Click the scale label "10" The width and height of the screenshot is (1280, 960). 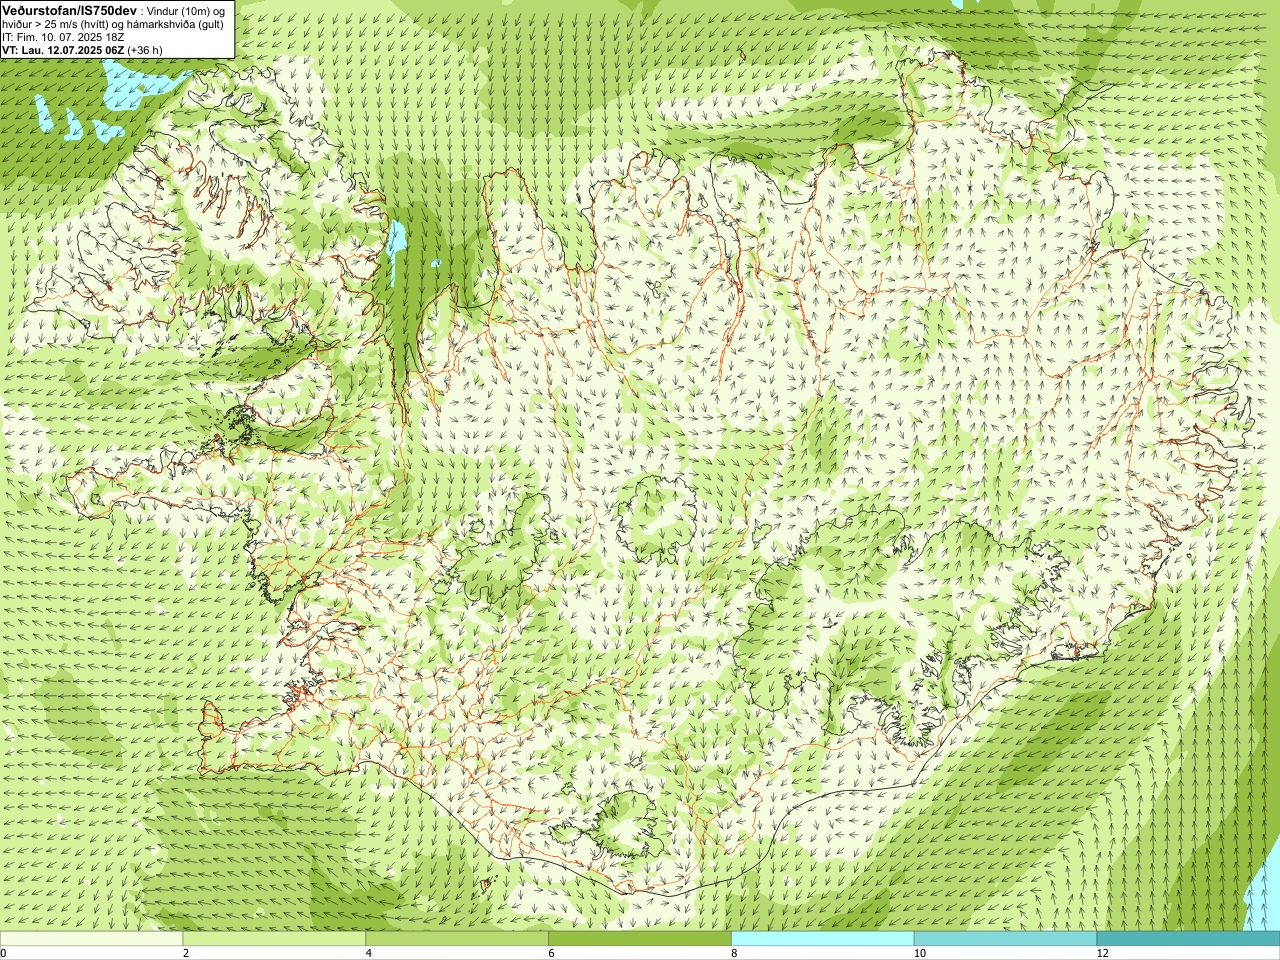coord(920,953)
